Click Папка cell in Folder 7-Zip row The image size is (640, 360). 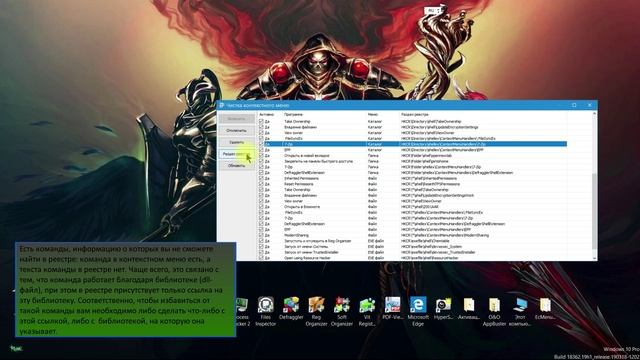tap(373, 167)
